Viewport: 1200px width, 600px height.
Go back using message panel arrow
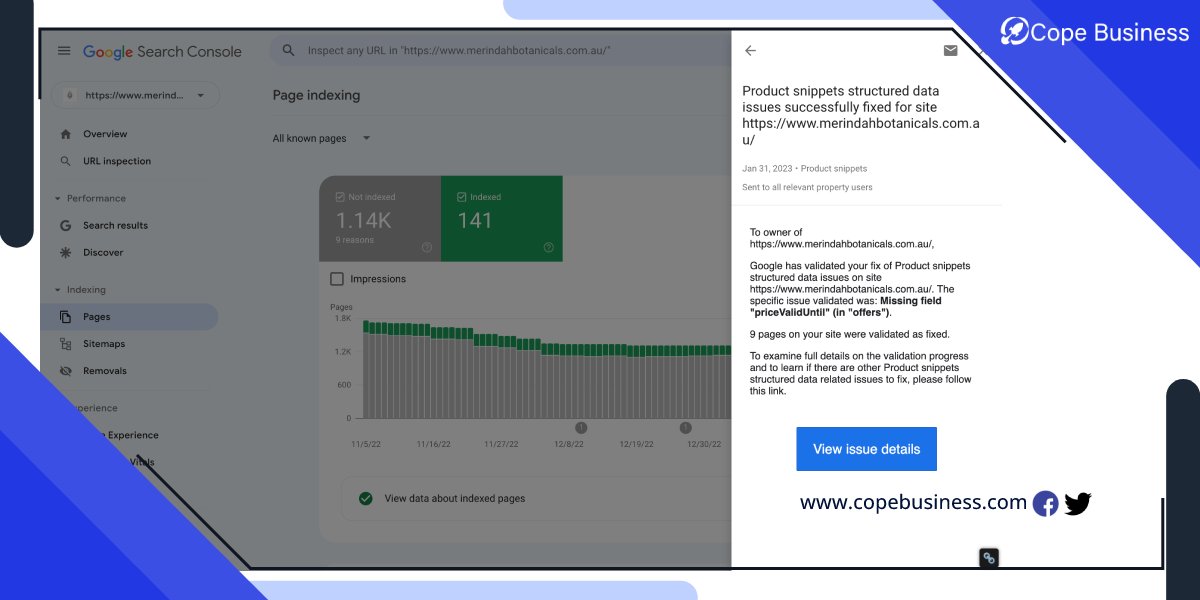point(751,51)
